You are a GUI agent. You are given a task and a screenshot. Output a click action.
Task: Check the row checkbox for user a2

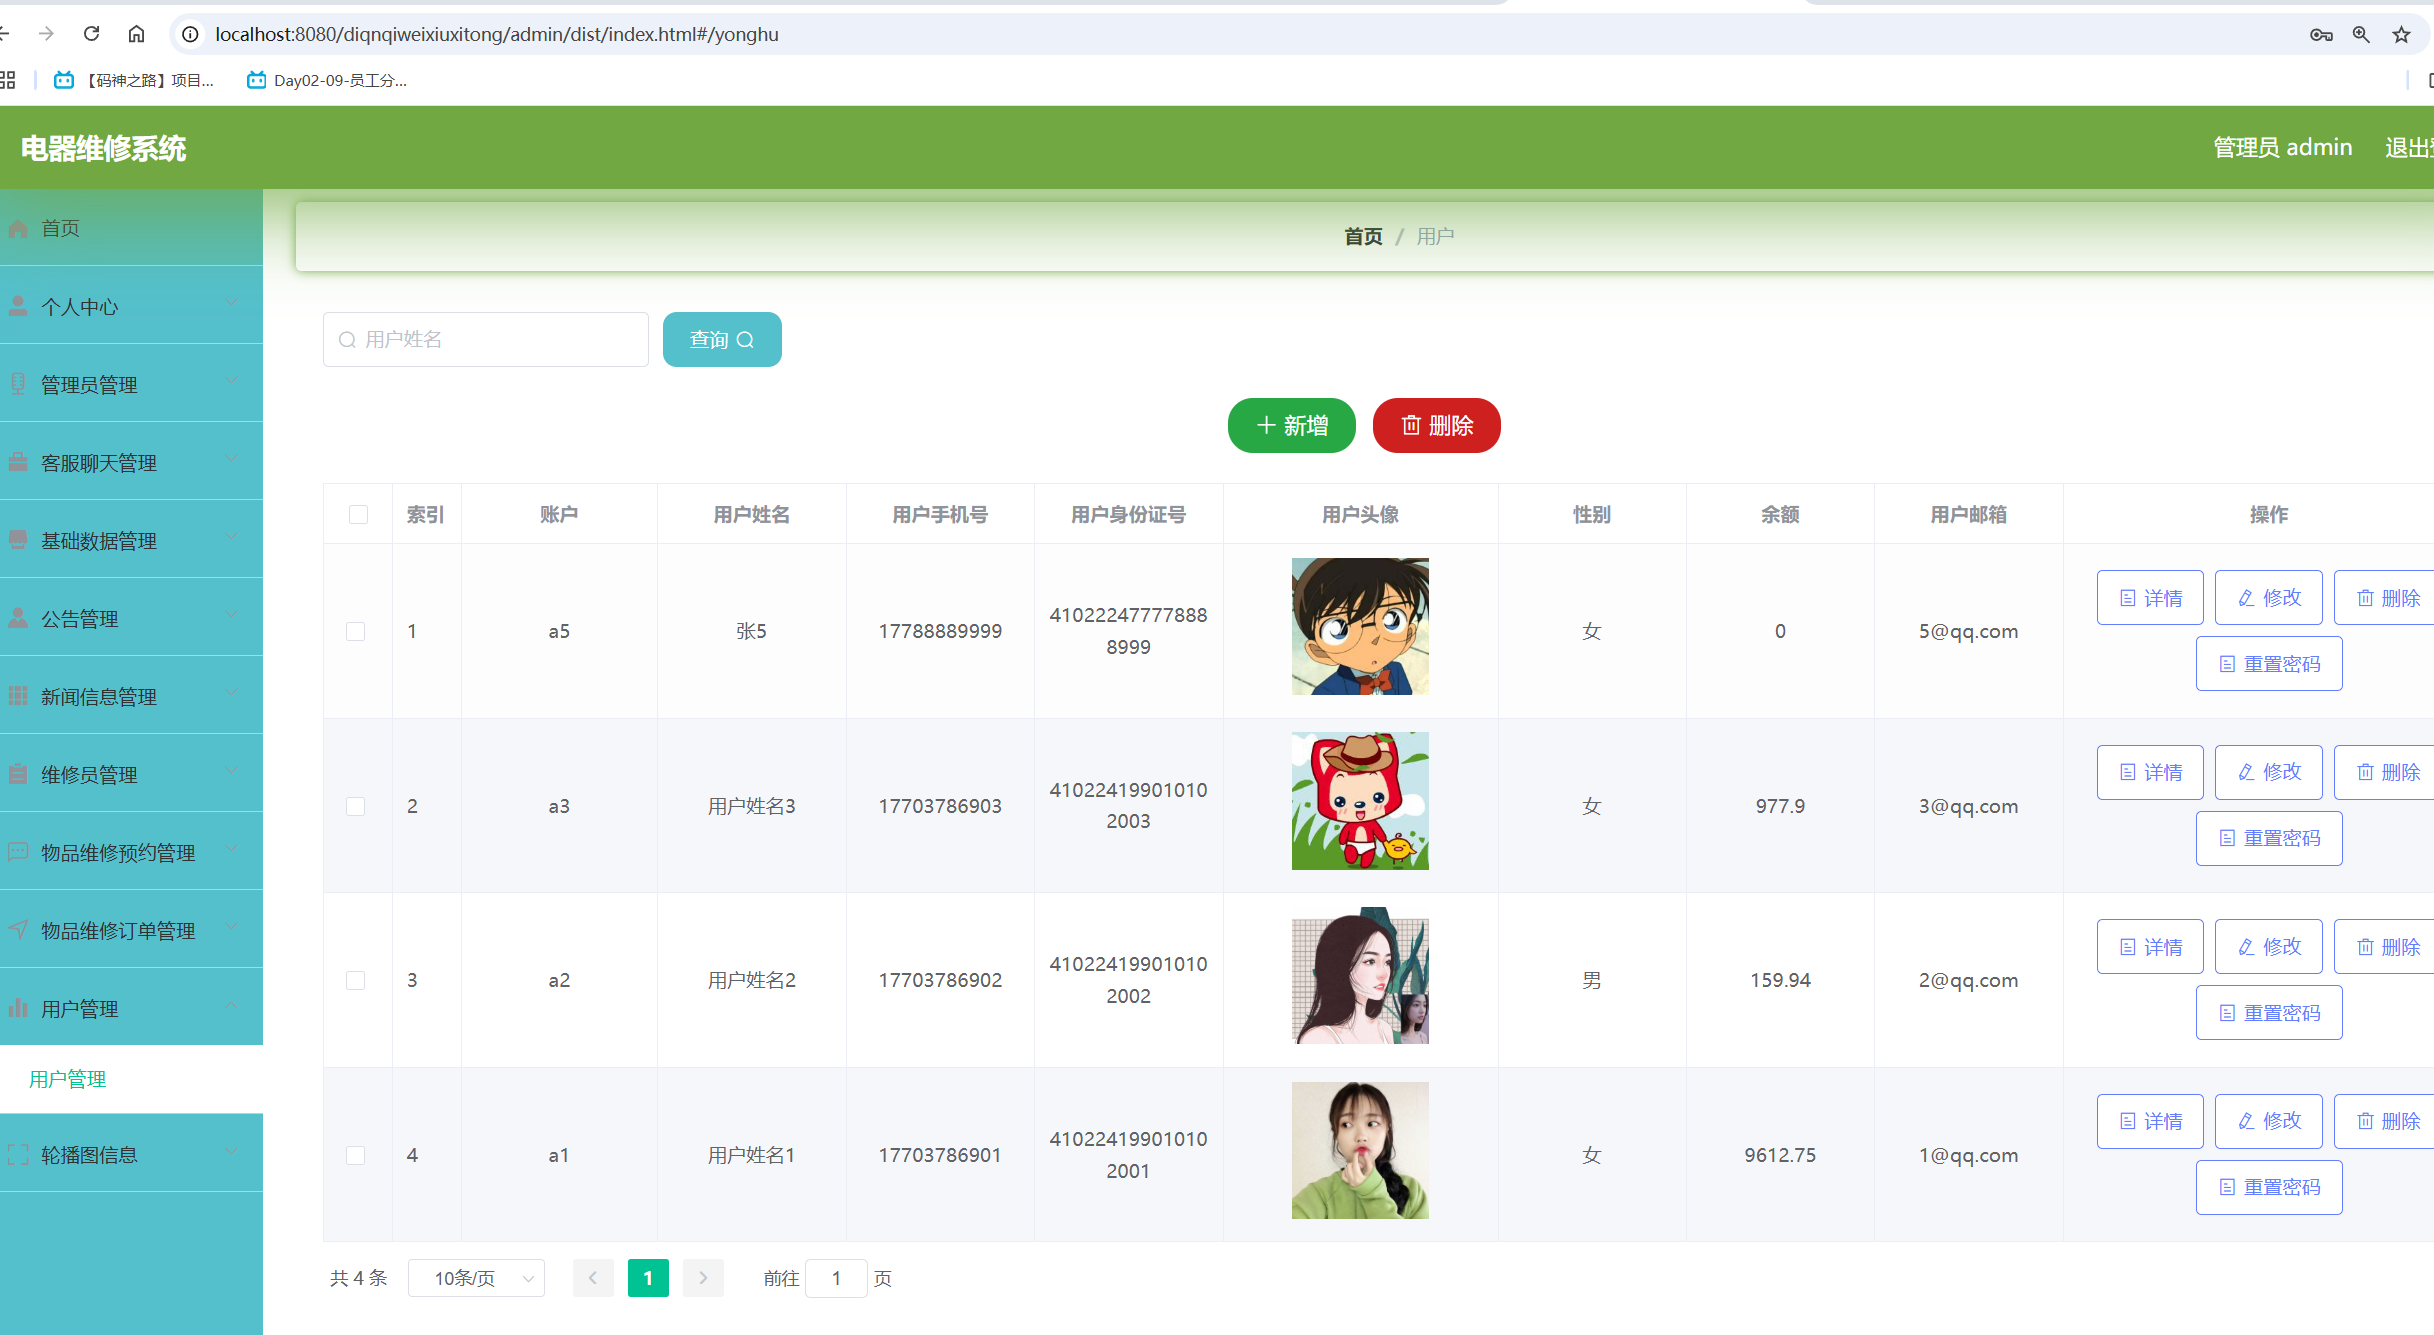point(355,980)
